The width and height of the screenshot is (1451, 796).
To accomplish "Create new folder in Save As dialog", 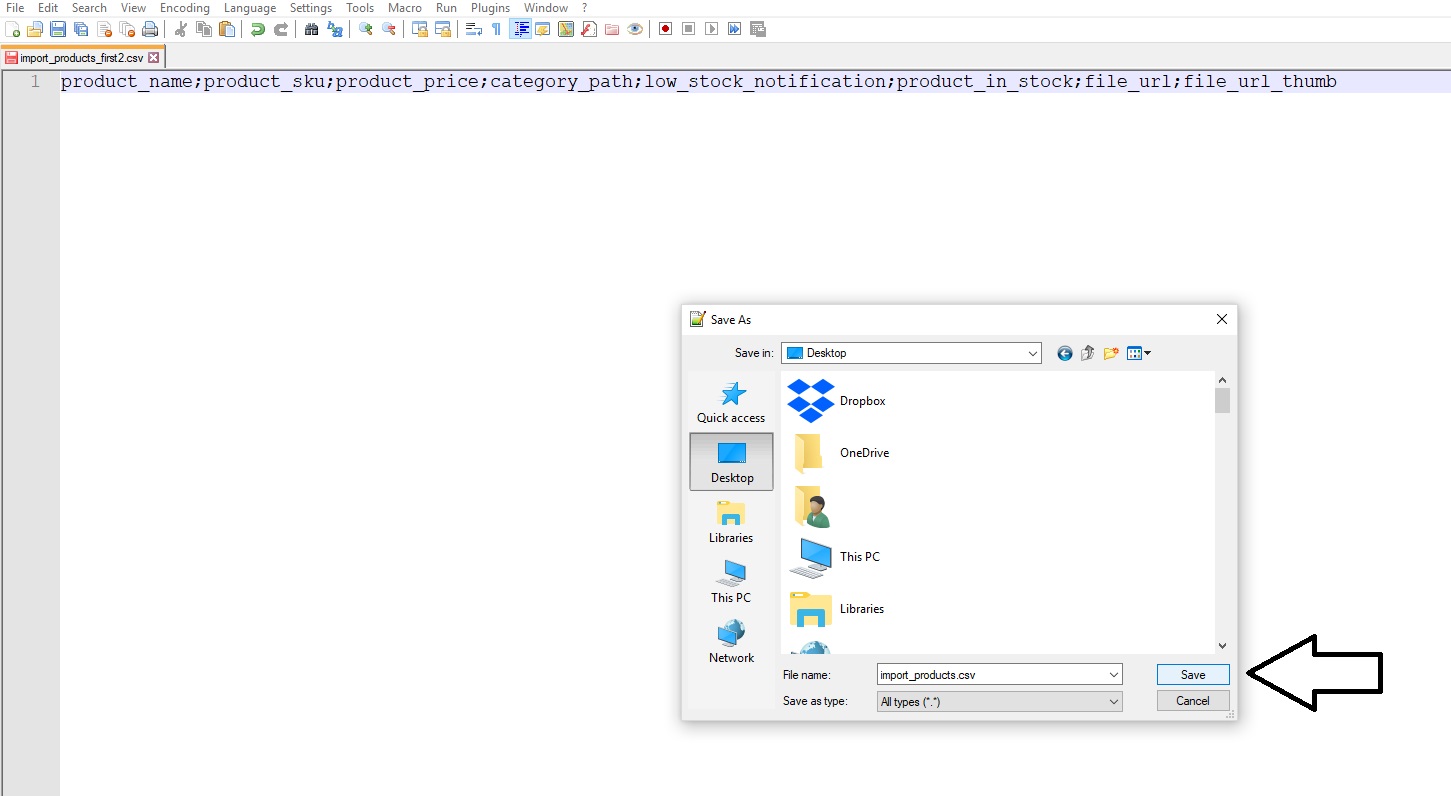I will [1110, 353].
